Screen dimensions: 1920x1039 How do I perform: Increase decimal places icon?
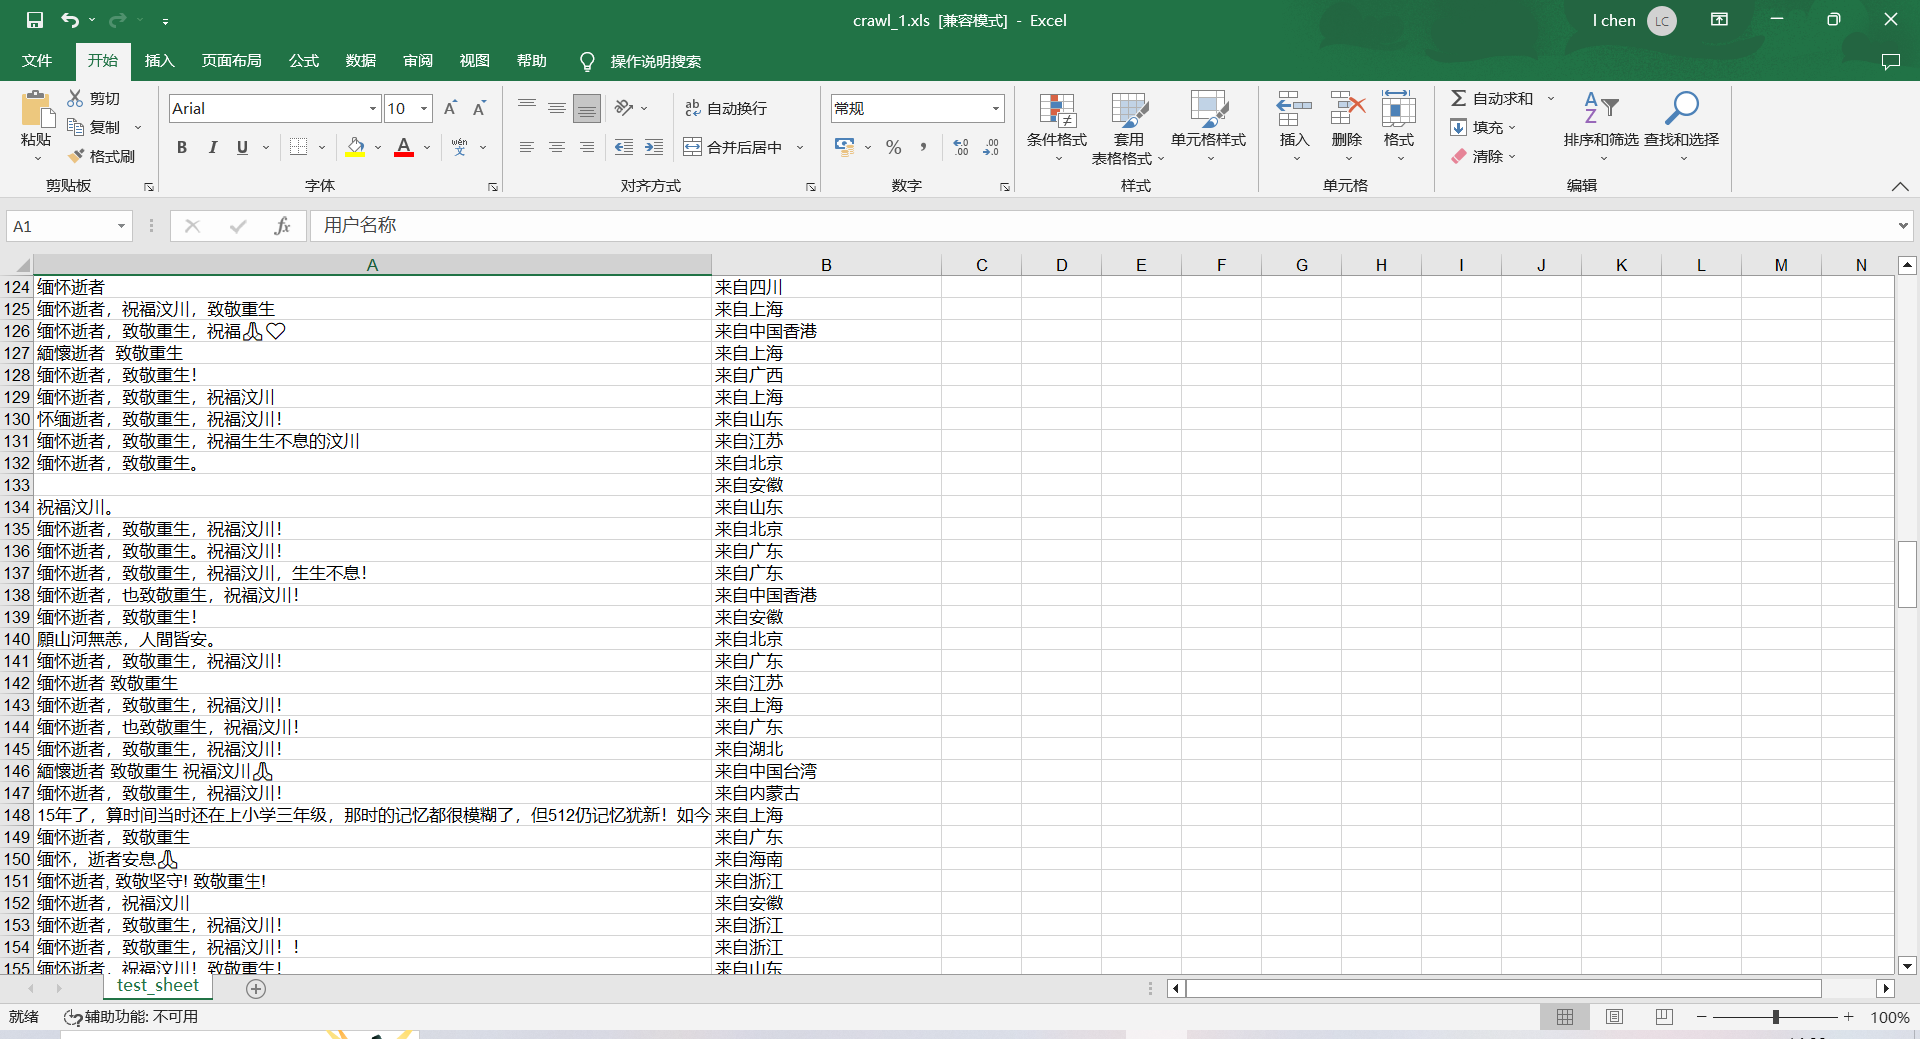click(x=961, y=147)
